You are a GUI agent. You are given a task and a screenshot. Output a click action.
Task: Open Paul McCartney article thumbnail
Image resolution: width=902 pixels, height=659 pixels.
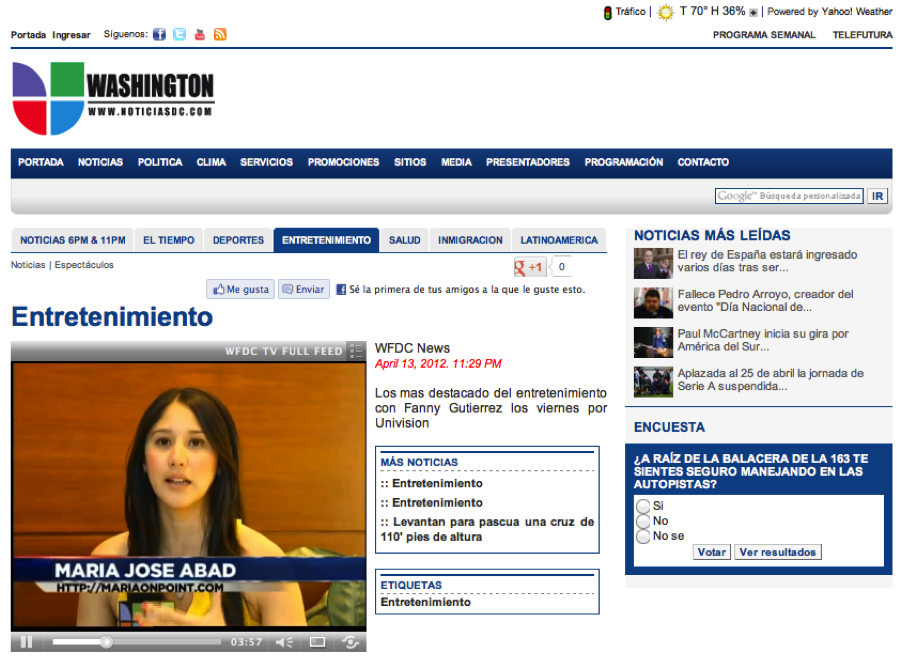(x=653, y=343)
